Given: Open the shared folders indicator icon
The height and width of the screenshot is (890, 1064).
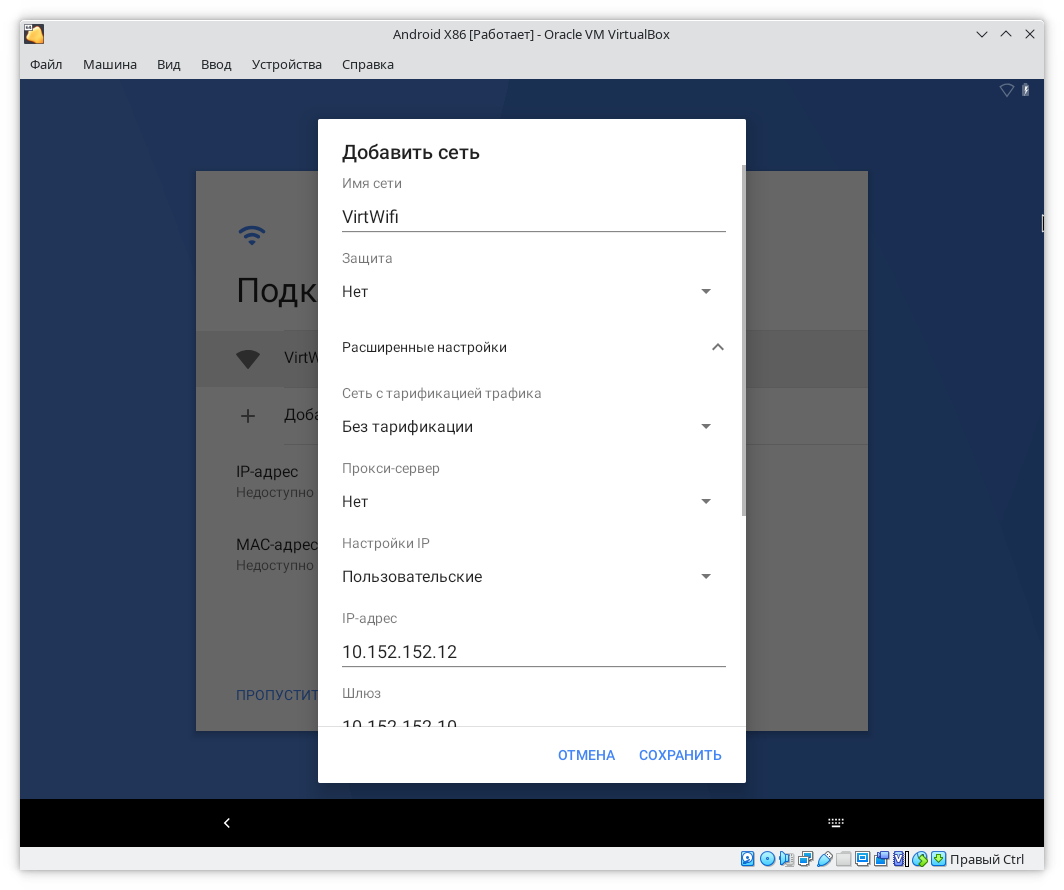Looking at the screenshot, I should pos(843,859).
